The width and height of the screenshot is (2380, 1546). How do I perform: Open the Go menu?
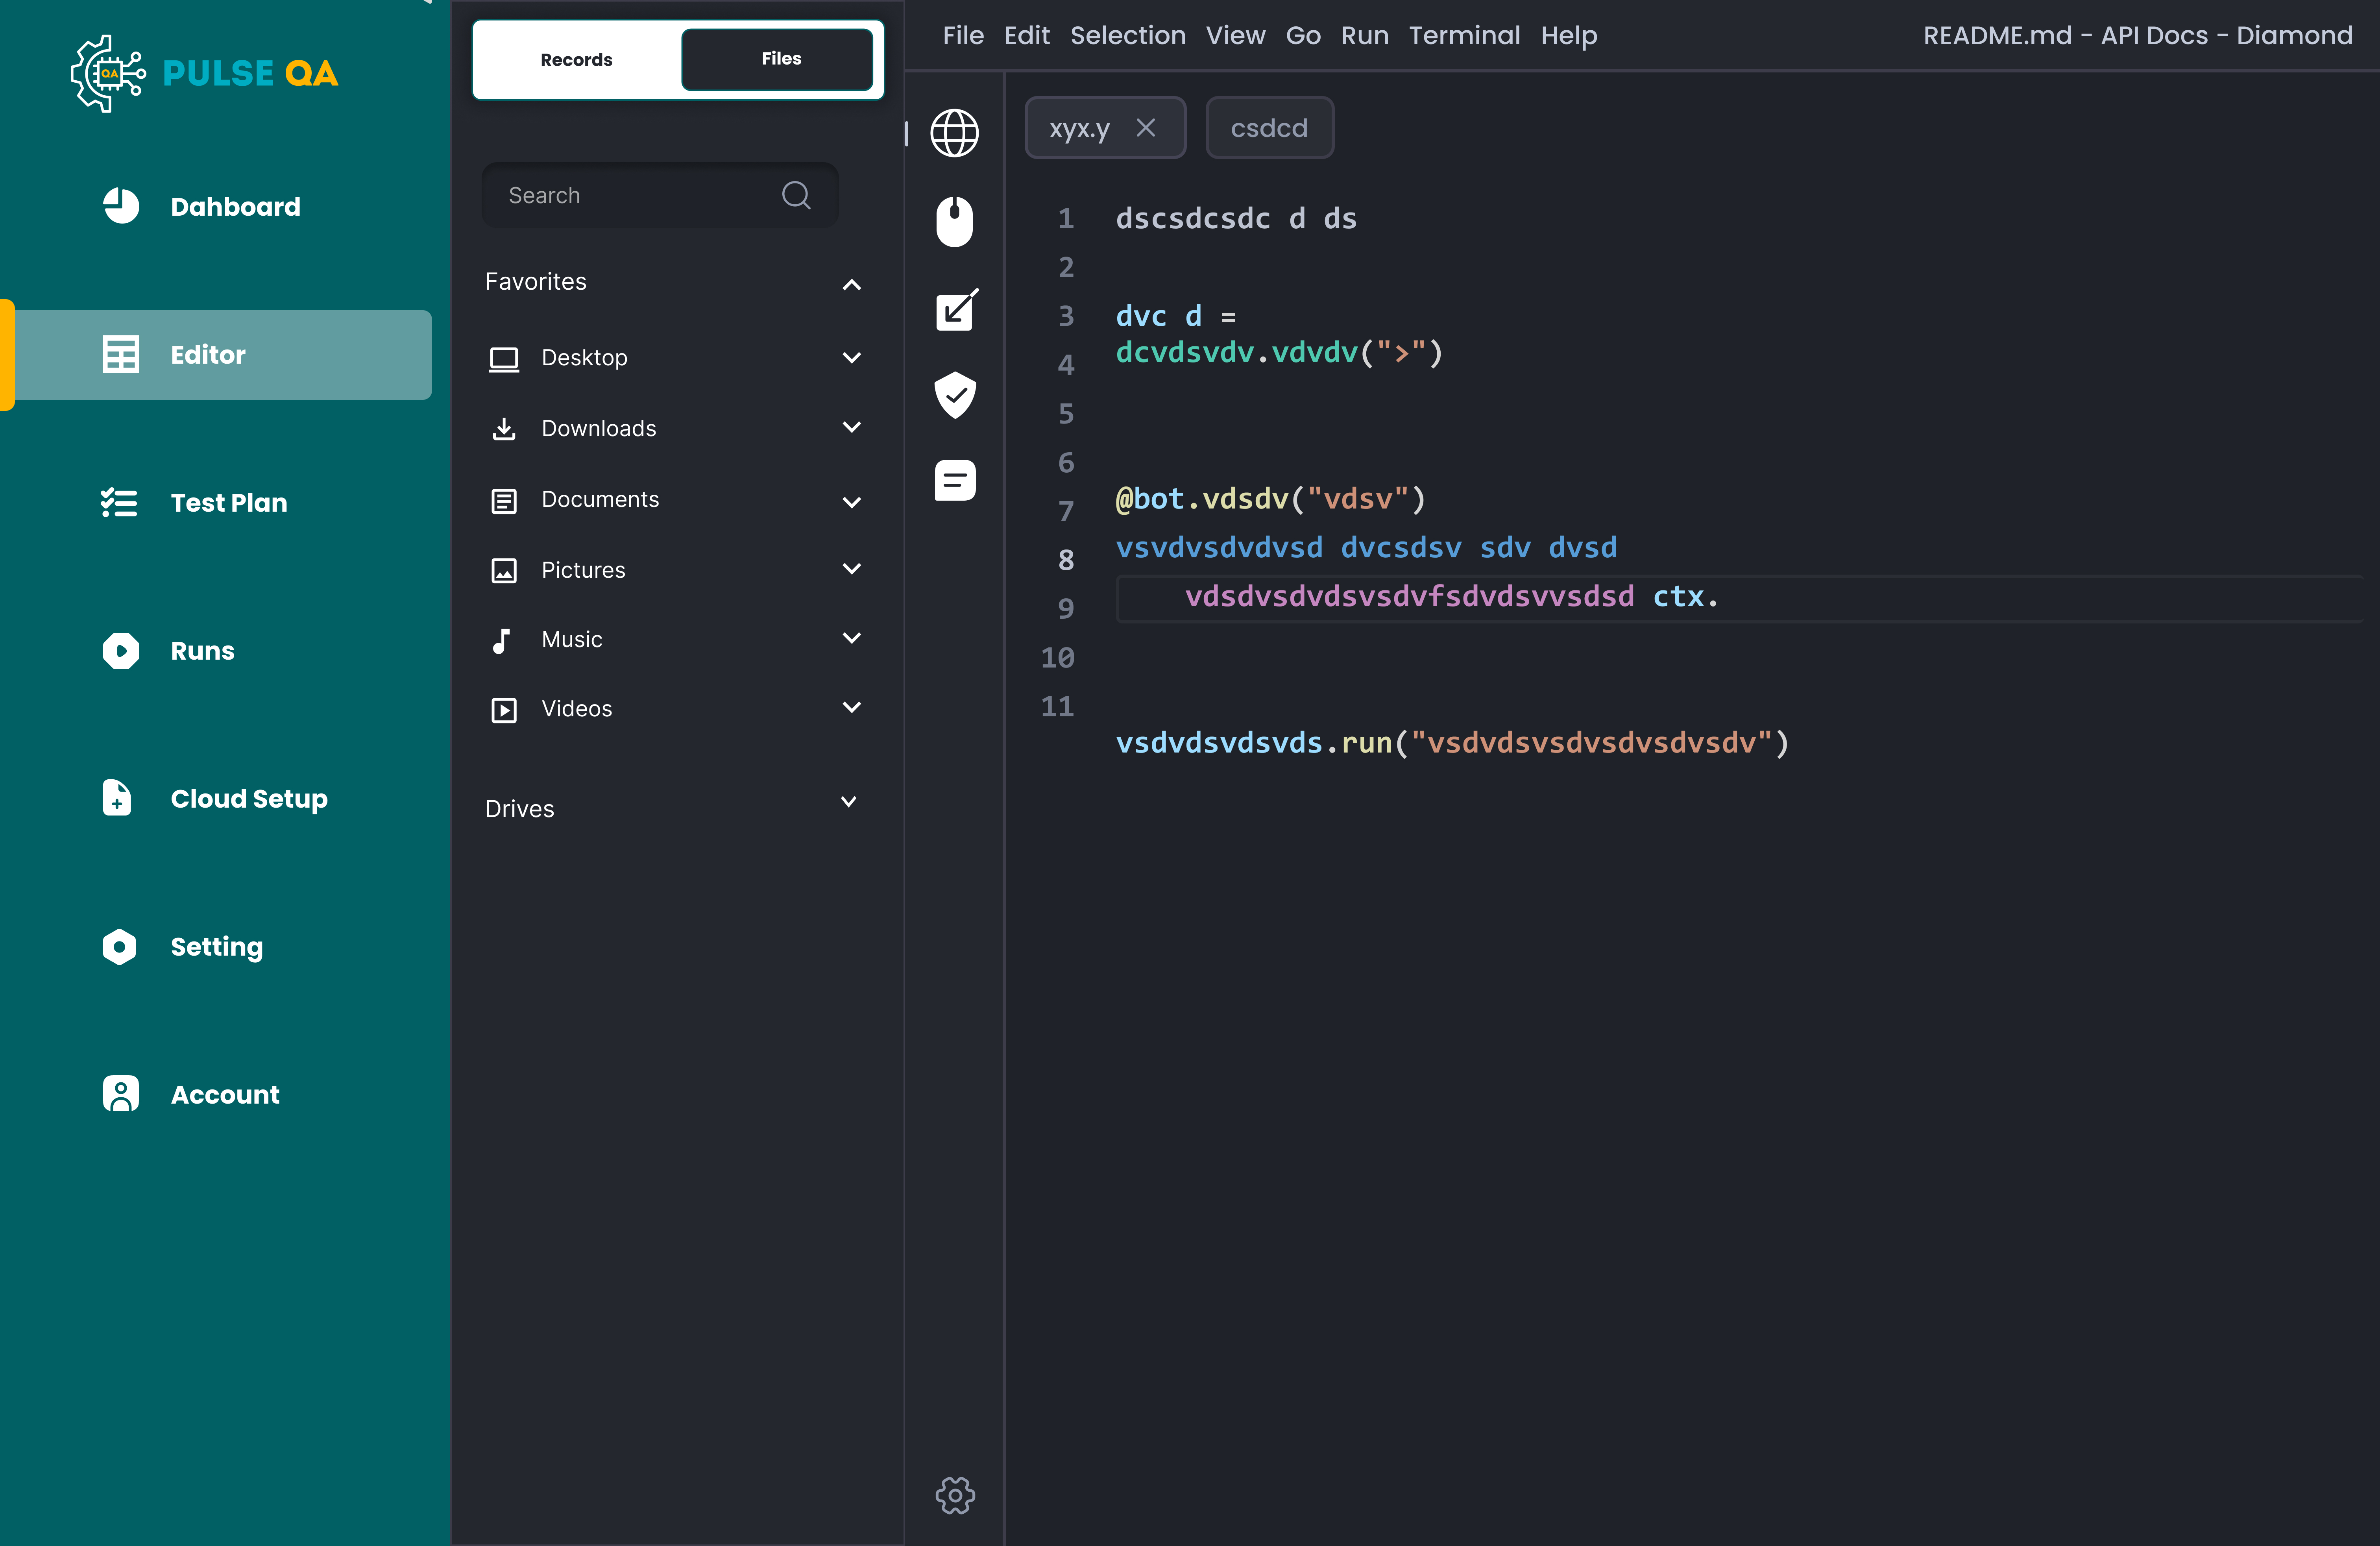click(x=1302, y=35)
